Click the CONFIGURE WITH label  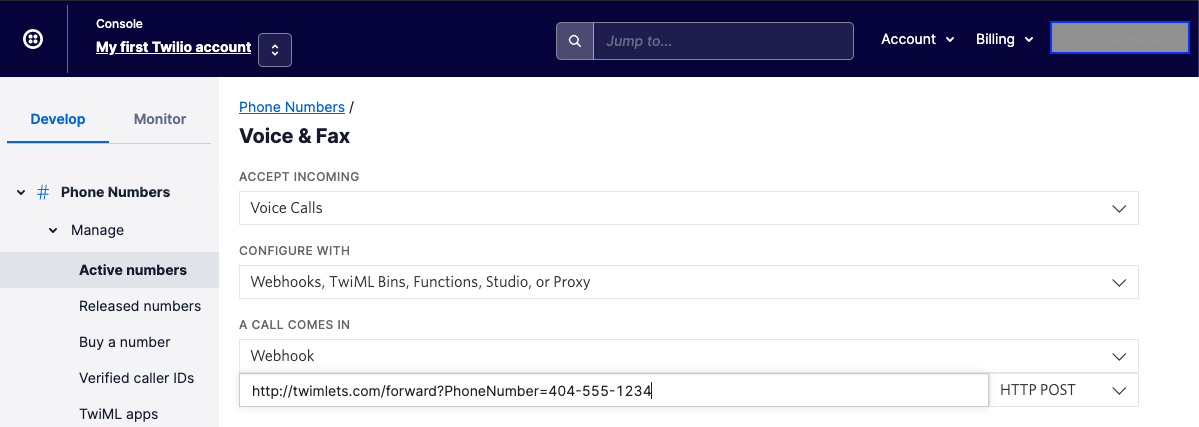pos(295,251)
